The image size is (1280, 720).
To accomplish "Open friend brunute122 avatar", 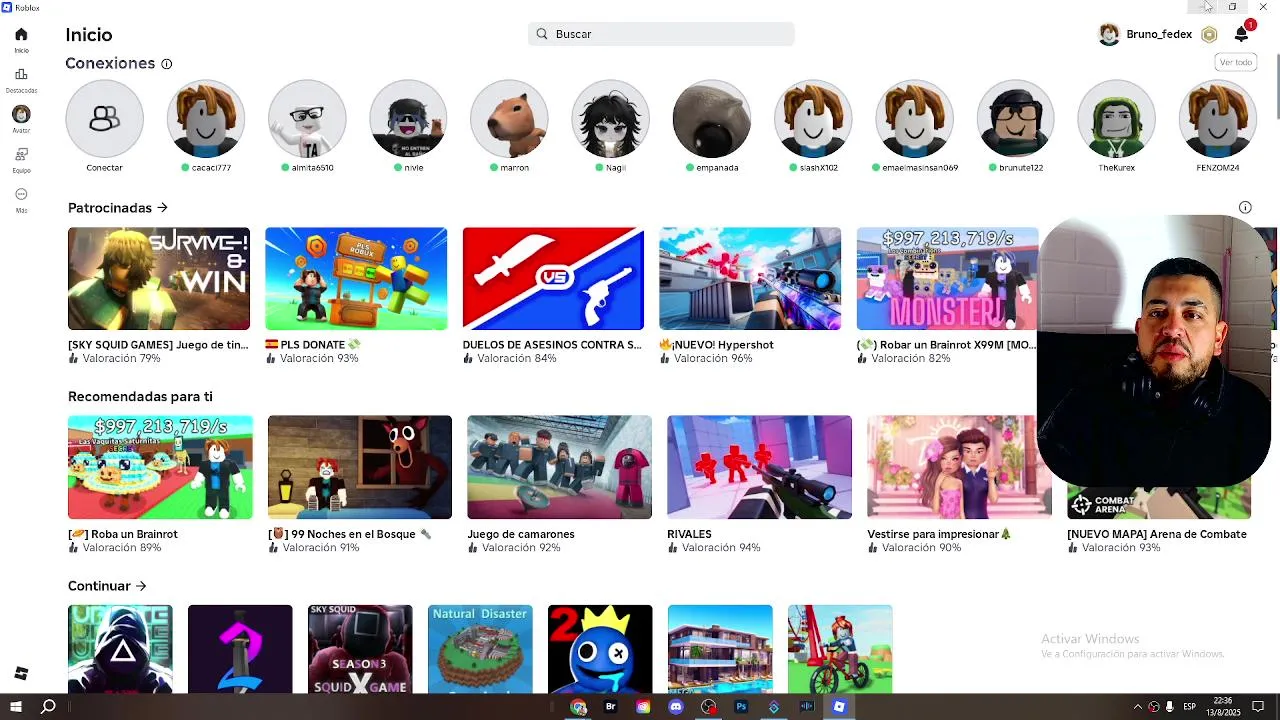I will [x=1015, y=119].
